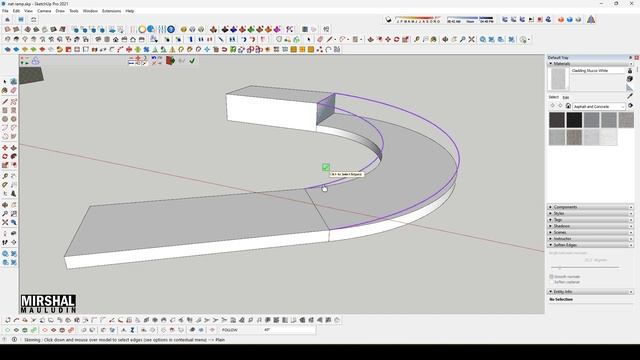Open the Extensions menu

click(111, 11)
